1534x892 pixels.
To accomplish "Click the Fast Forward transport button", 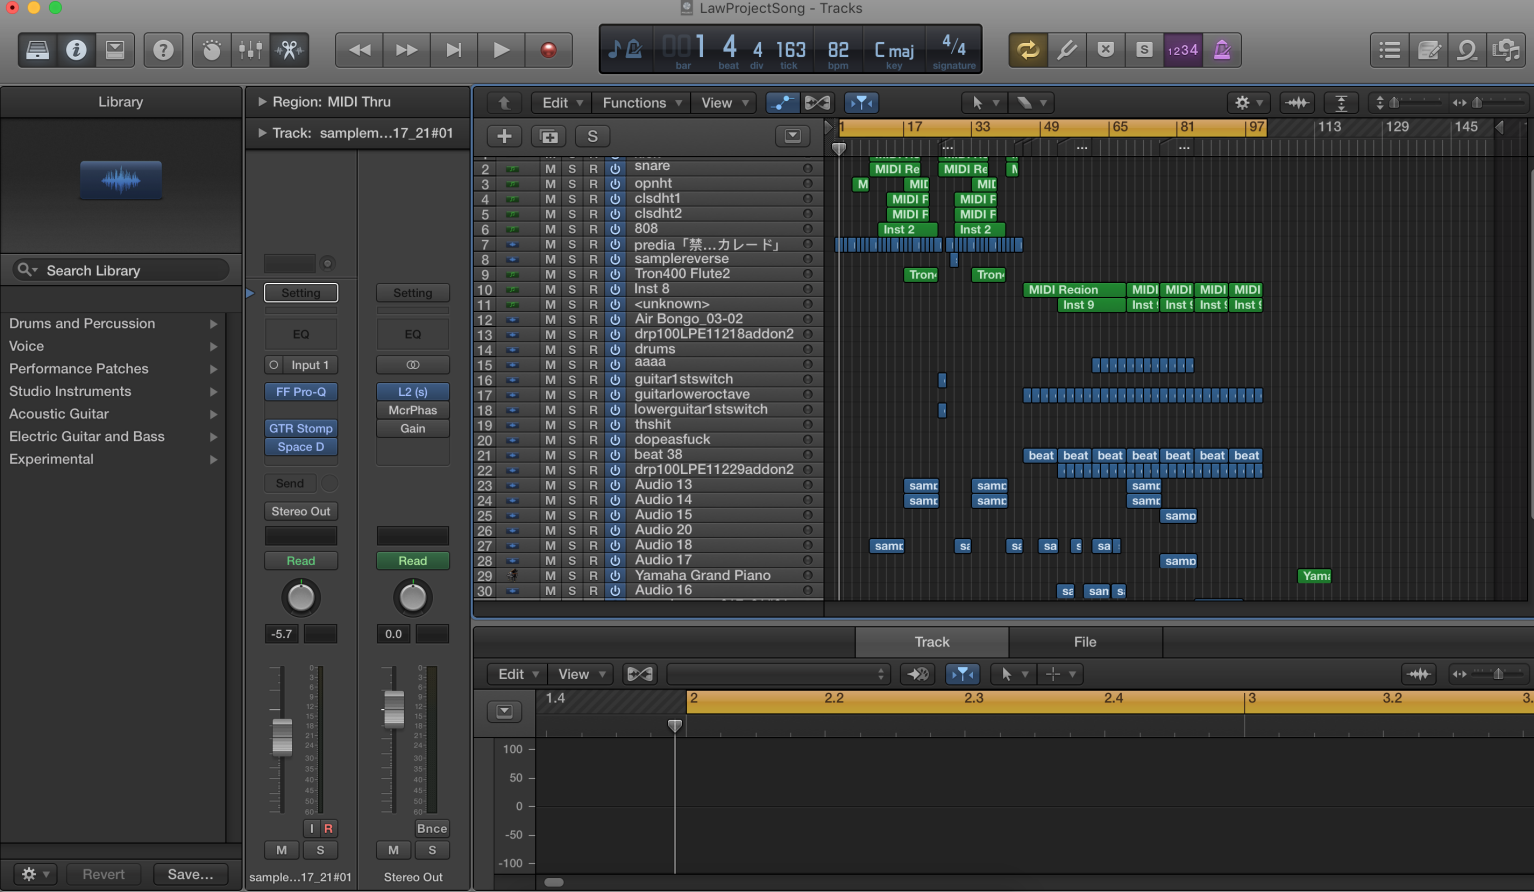I will (406, 50).
